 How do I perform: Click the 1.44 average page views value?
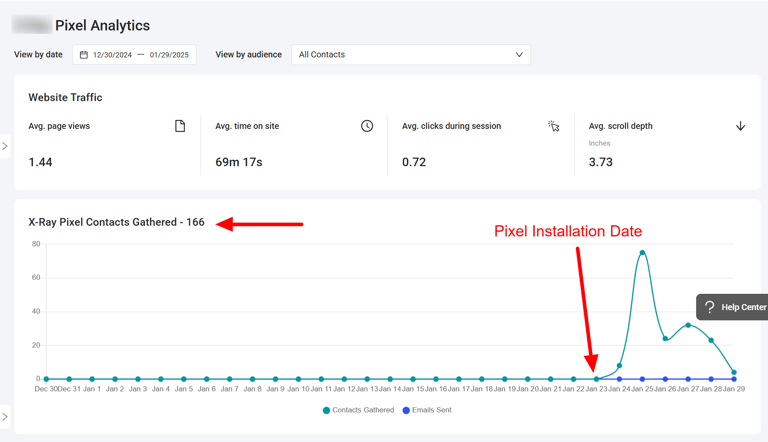tap(40, 162)
